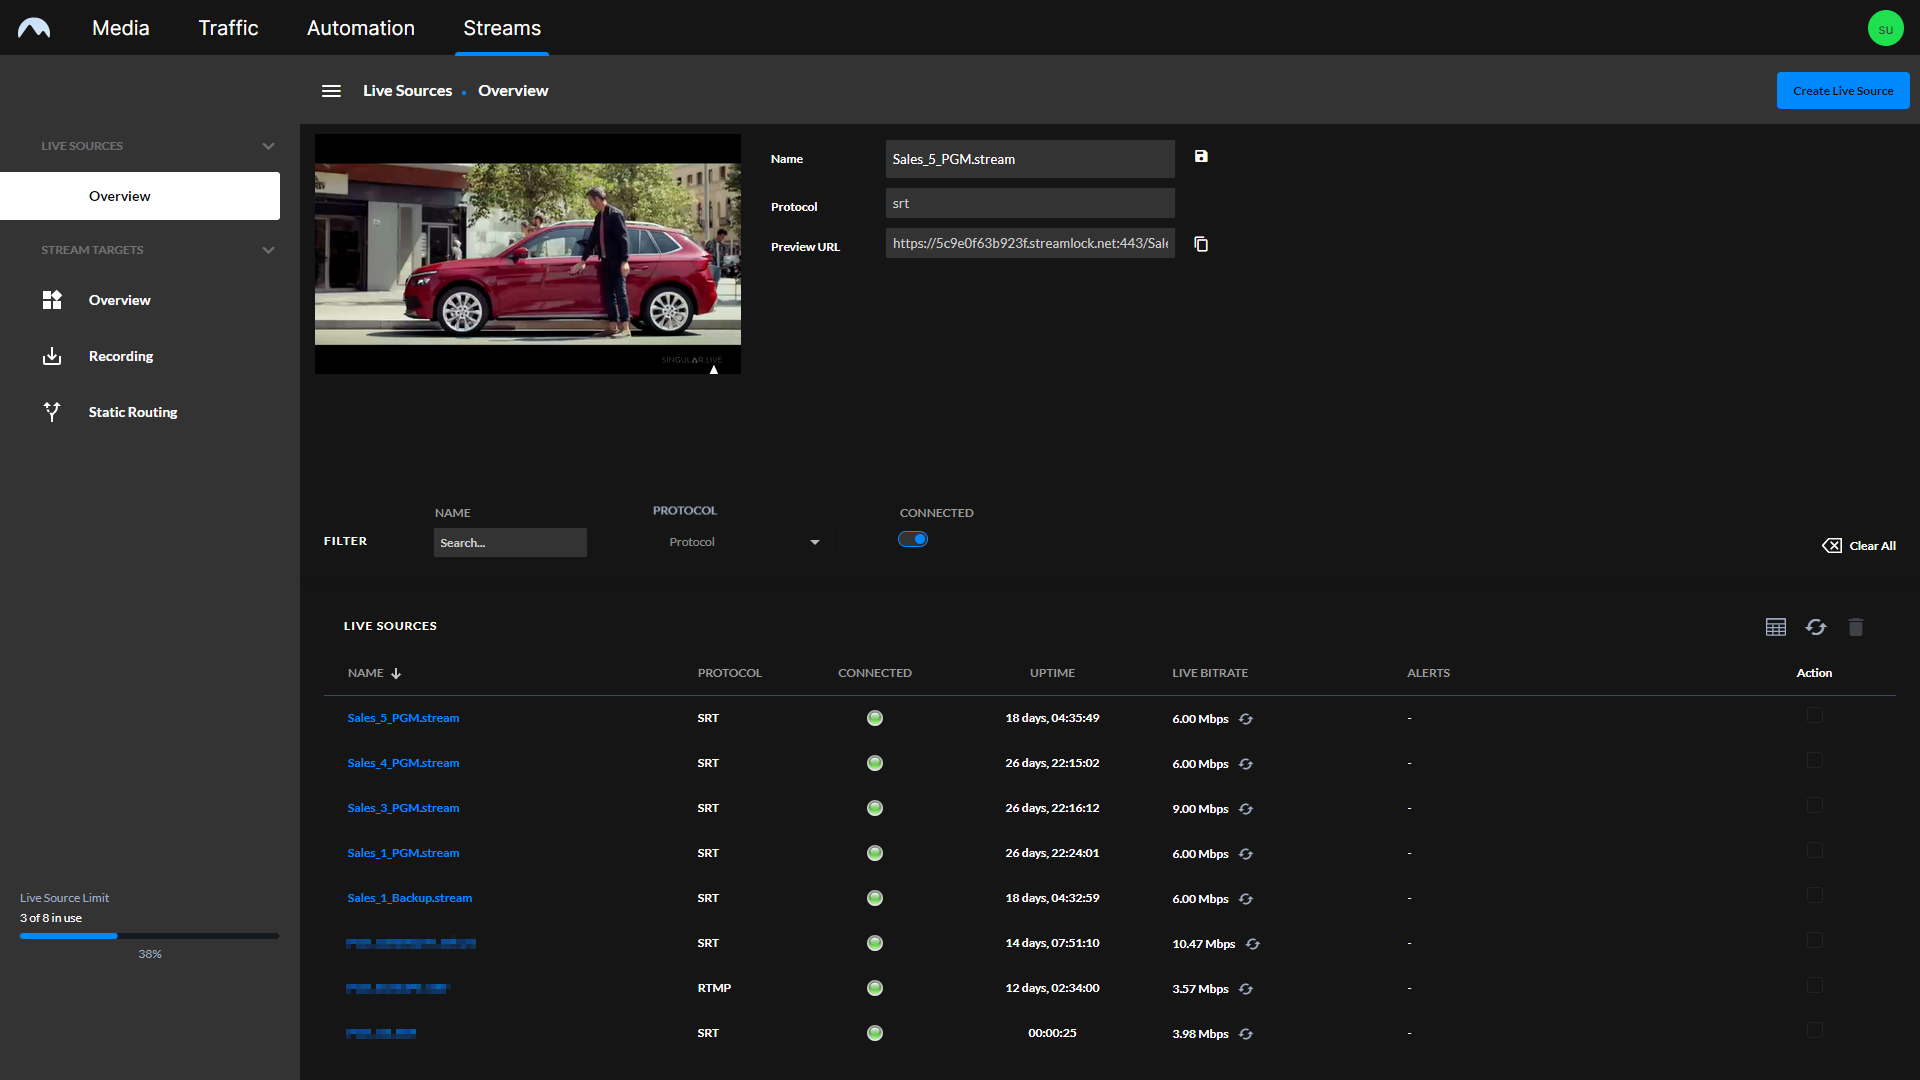1920x1080 pixels.
Task: Click the save icon next to stream name
Action: (x=1201, y=156)
